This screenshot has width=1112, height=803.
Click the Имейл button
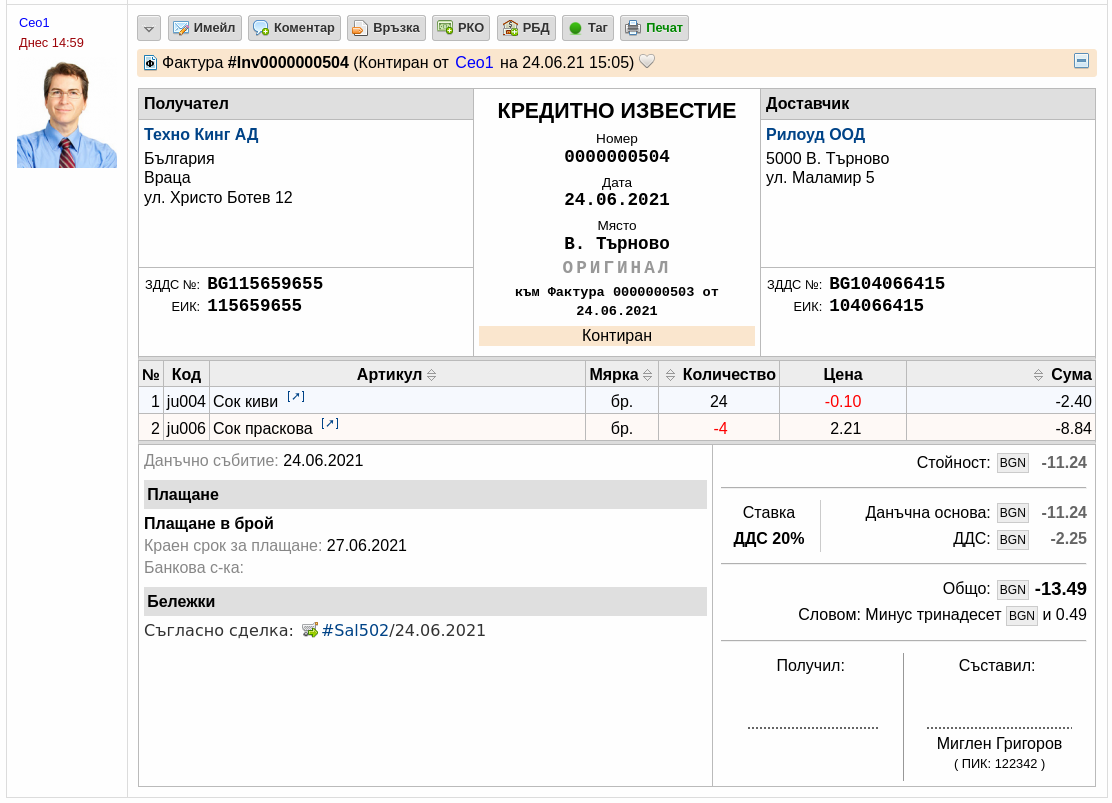point(205,28)
